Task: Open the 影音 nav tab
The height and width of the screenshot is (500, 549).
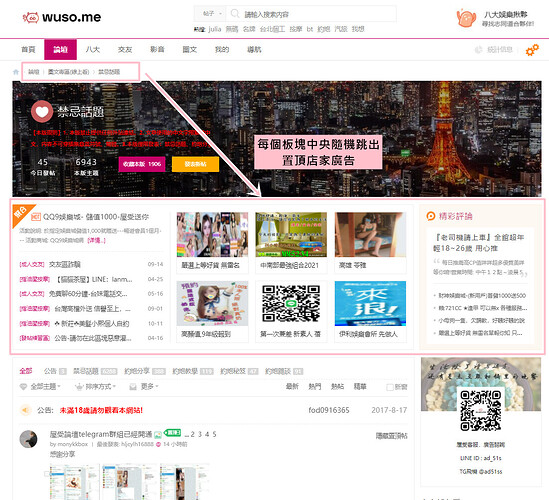Action: pyautogui.click(x=157, y=50)
